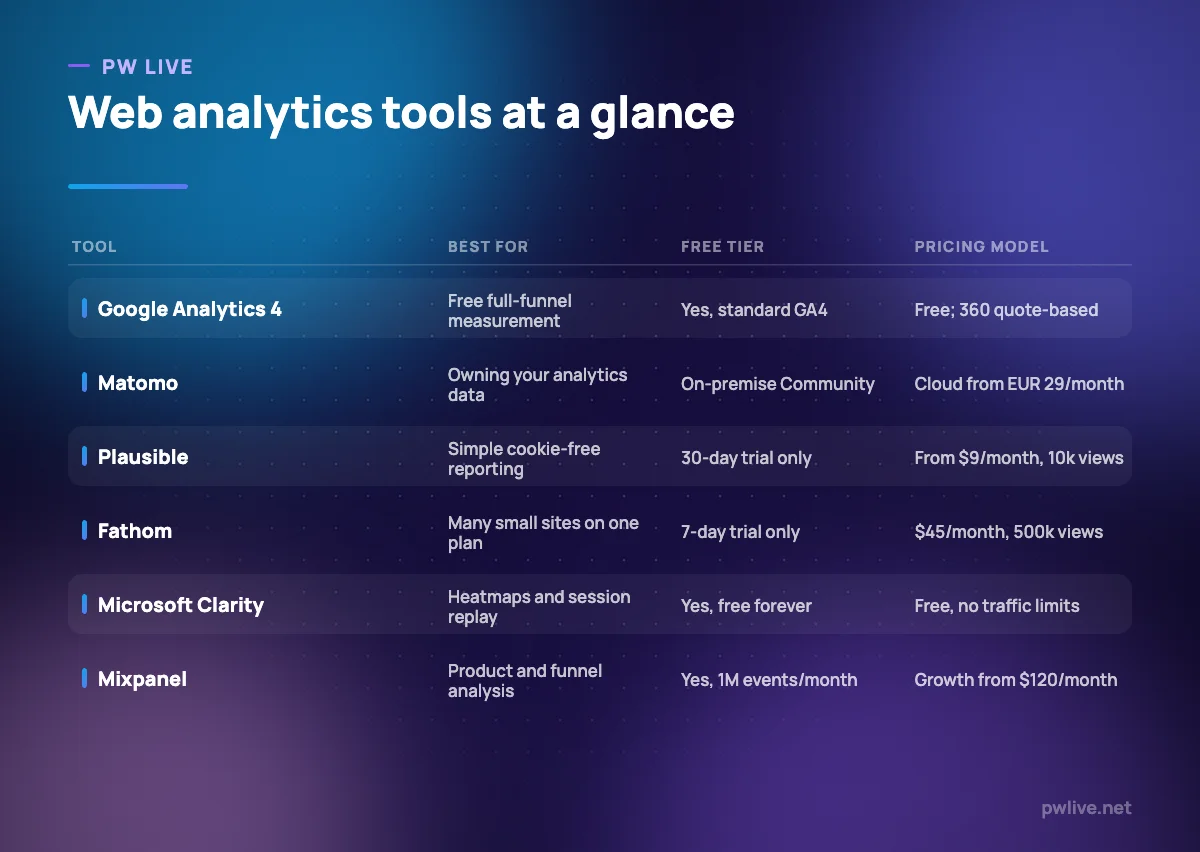
Task: Click 'Yes, standard GA4' cell
Action: [754, 310]
